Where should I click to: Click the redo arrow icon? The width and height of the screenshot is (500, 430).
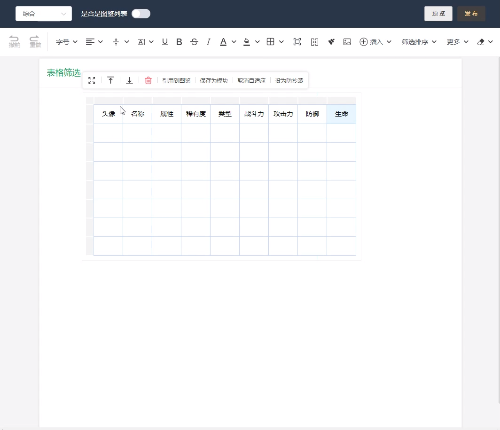(x=35, y=41)
